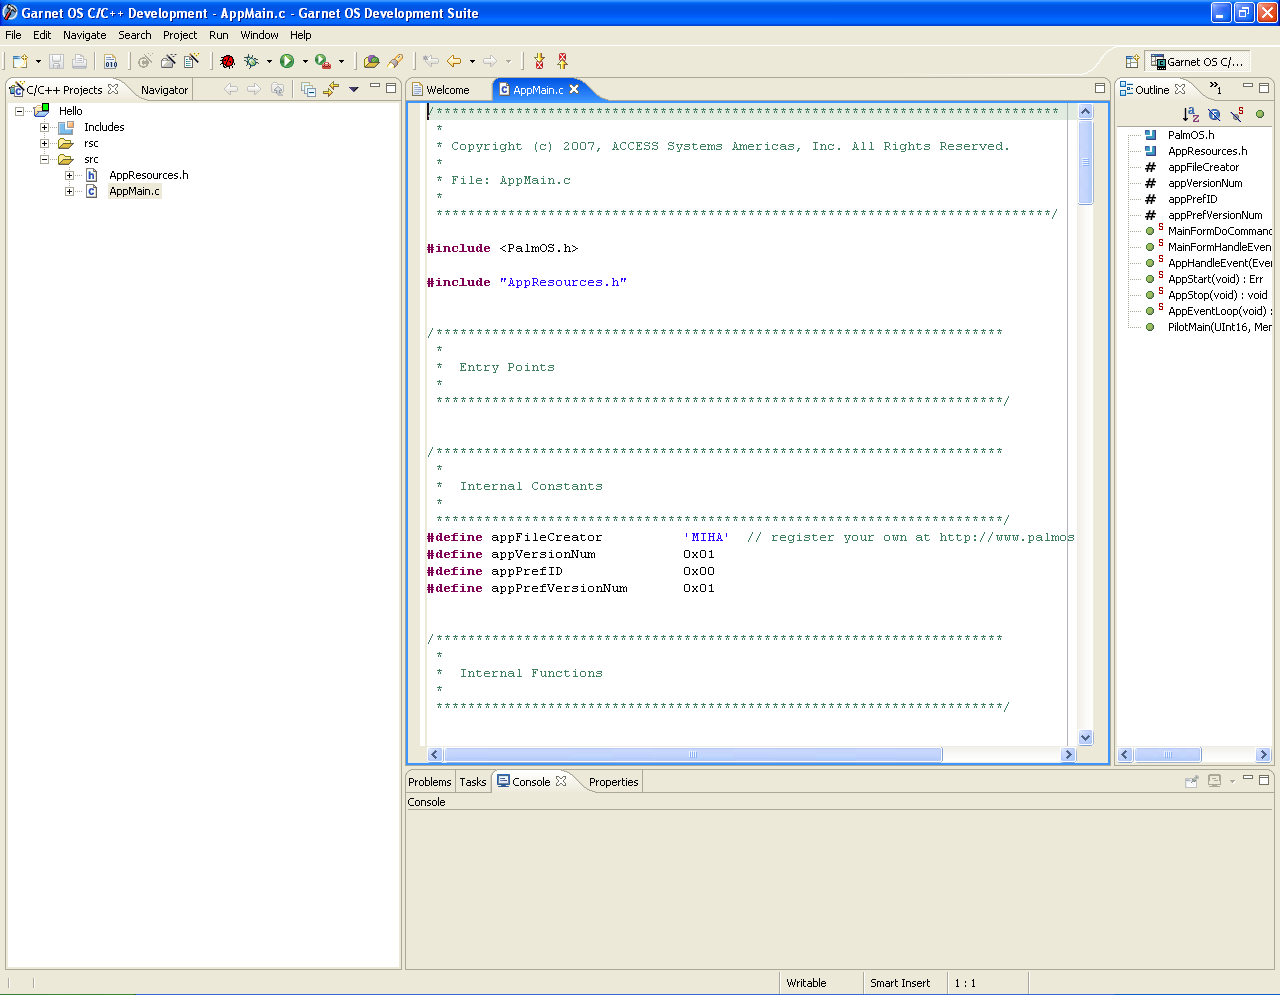Sort the Outline alphabetically
The image size is (1280, 995).
click(x=1190, y=114)
